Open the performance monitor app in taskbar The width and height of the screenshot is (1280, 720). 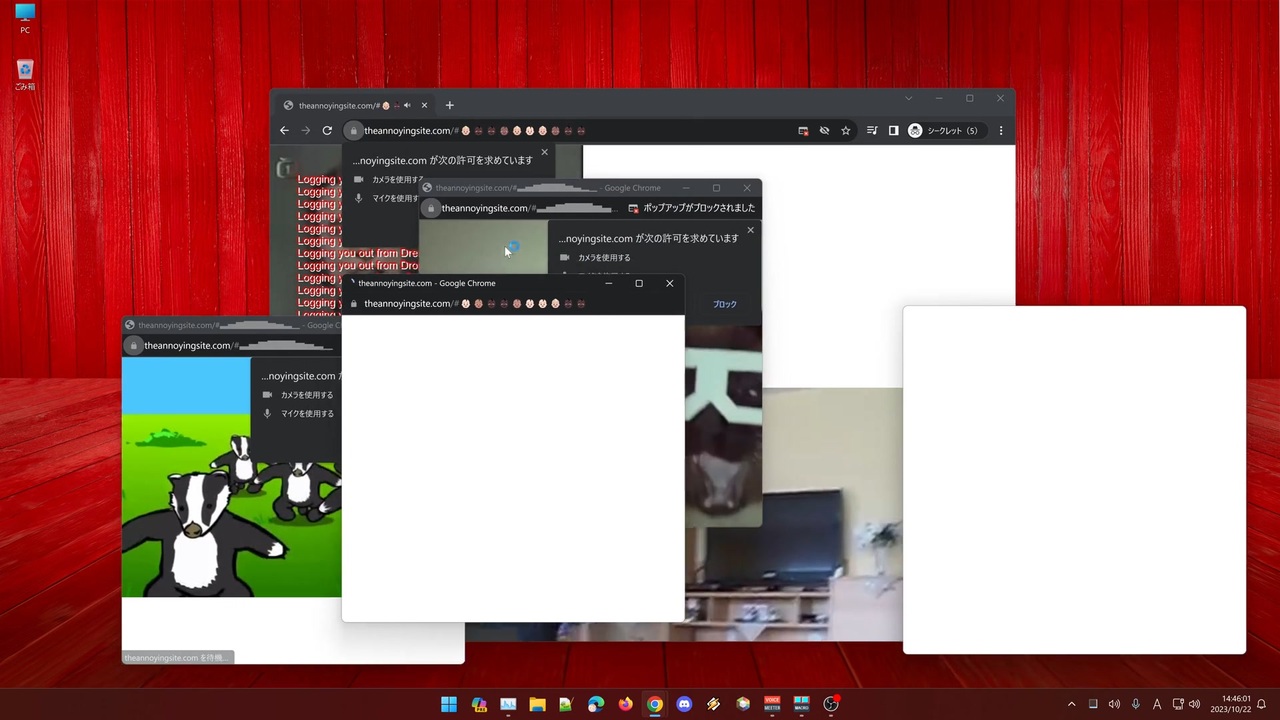(x=508, y=704)
